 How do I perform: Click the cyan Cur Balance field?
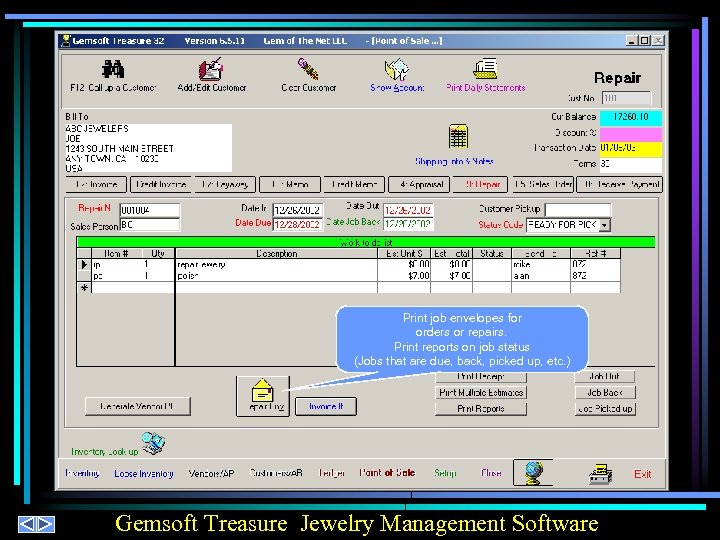pos(631,118)
